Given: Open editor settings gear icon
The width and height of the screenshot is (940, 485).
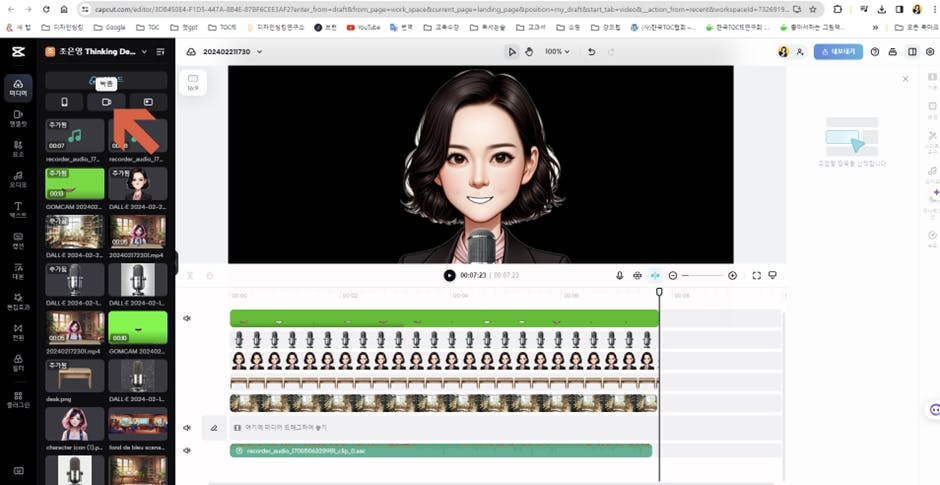Looking at the screenshot, I should [930, 52].
